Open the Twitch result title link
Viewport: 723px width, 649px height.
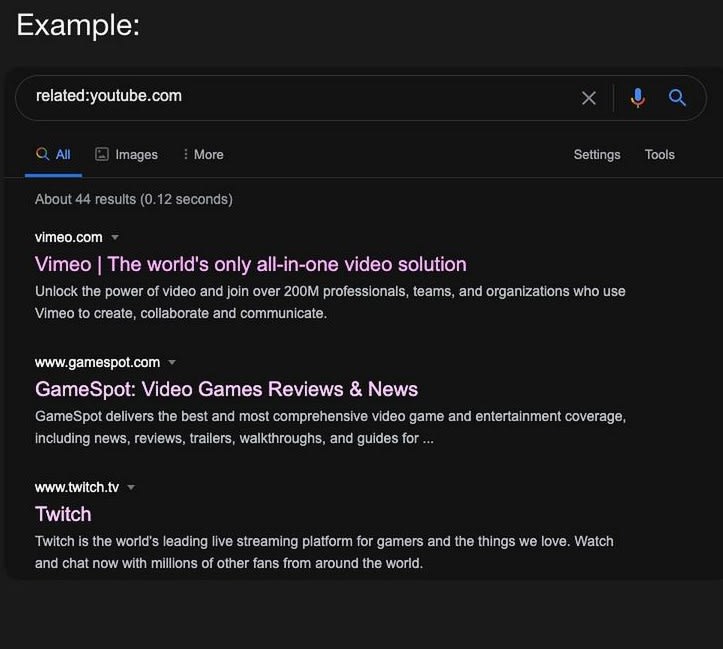coord(63,514)
